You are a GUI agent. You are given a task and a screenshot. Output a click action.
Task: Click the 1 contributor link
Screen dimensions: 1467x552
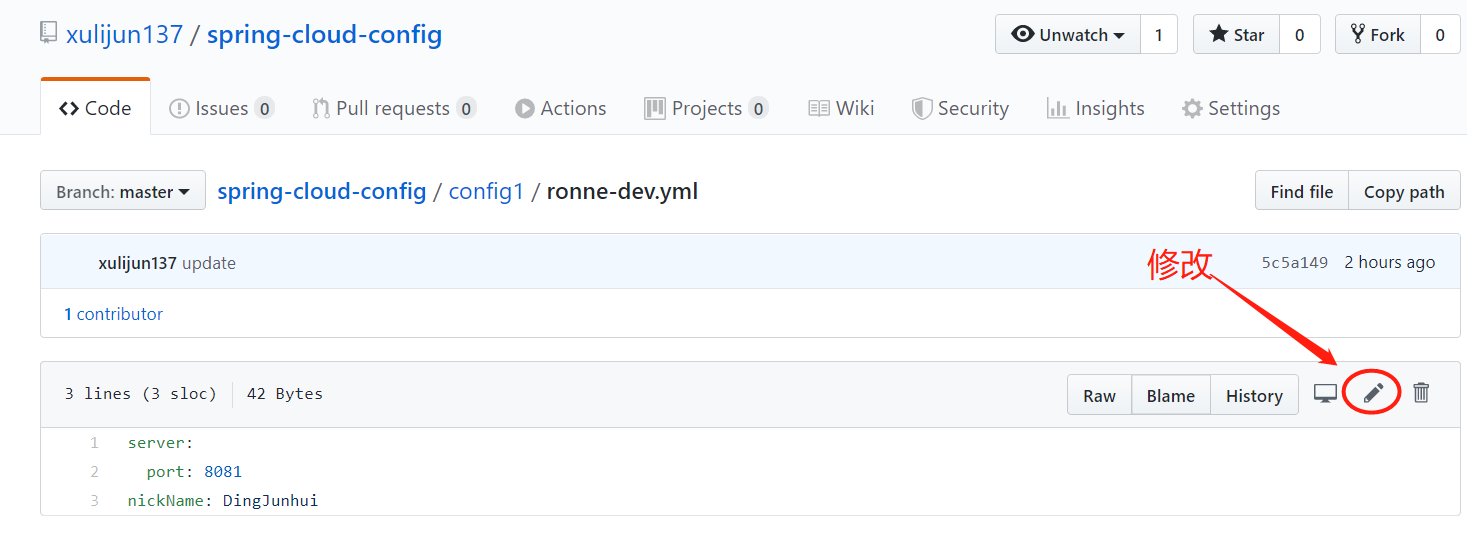click(114, 314)
